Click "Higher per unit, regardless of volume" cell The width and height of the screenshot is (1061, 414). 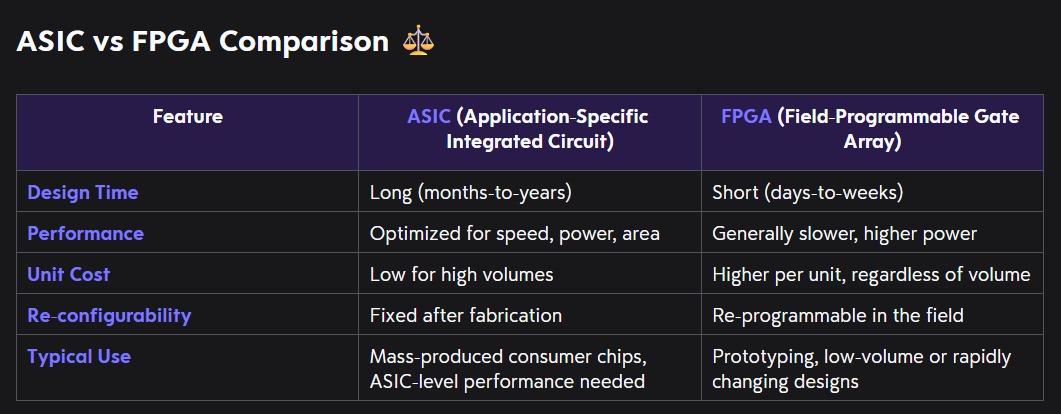point(870,274)
